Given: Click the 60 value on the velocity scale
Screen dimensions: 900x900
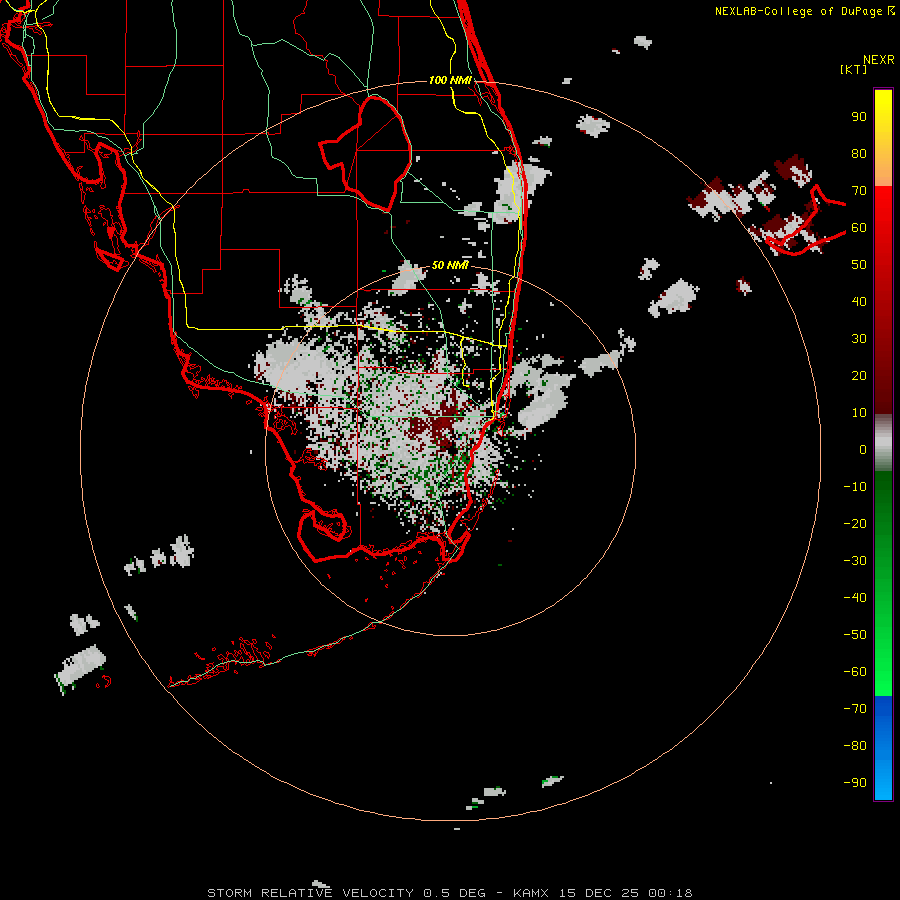Looking at the screenshot, I should coord(859,228).
